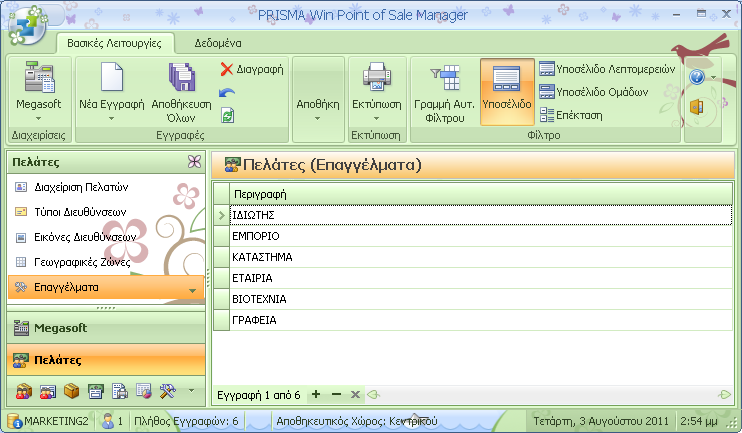Screen dimensions: 742x433
Task: Click the Εγγραφή 1 από 6 record counter
Action: point(258,395)
